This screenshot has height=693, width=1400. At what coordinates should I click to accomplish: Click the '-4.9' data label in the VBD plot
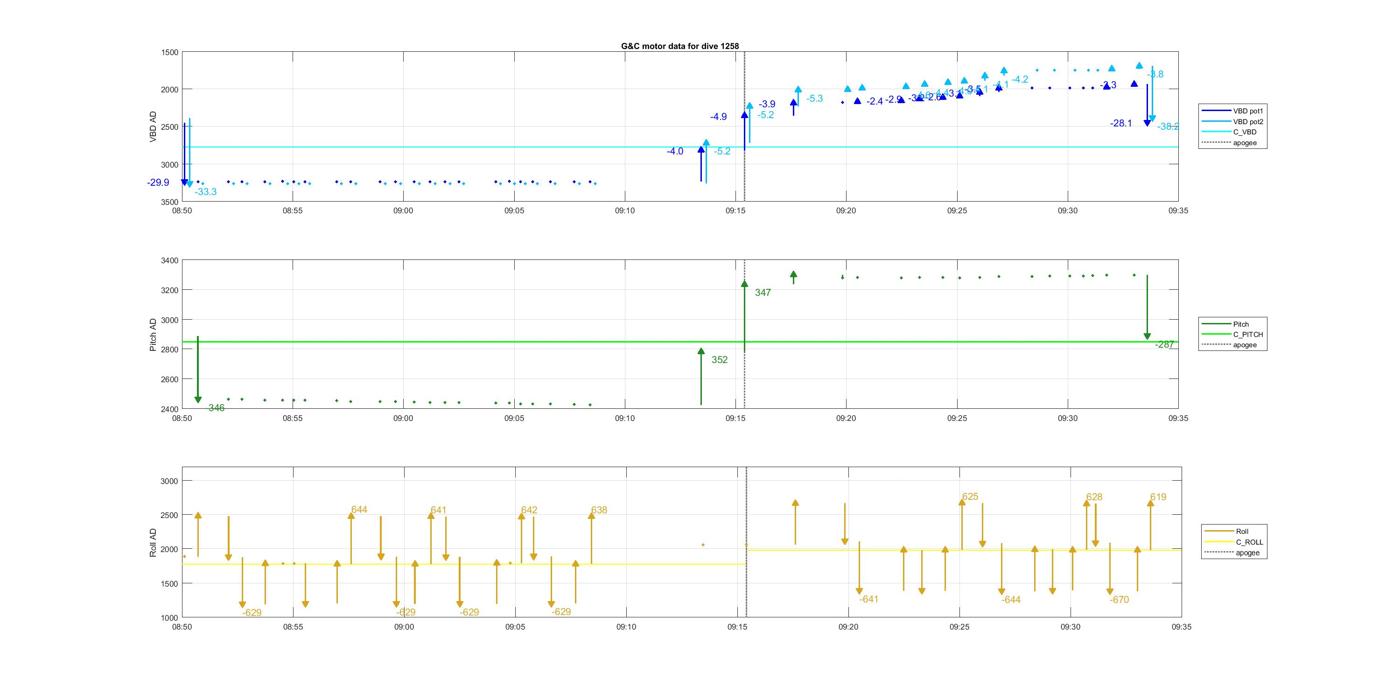tap(718, 117)
